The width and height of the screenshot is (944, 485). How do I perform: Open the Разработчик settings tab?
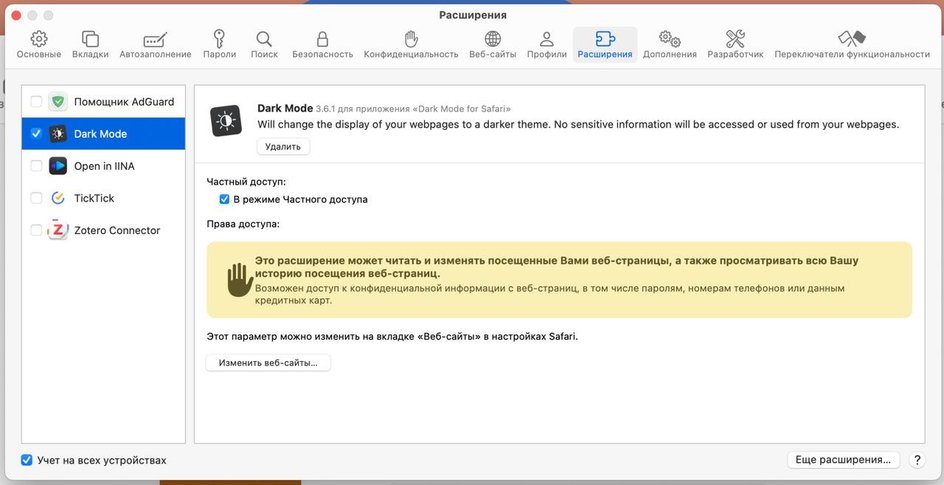pyautogui.click(x=735, y=45)
